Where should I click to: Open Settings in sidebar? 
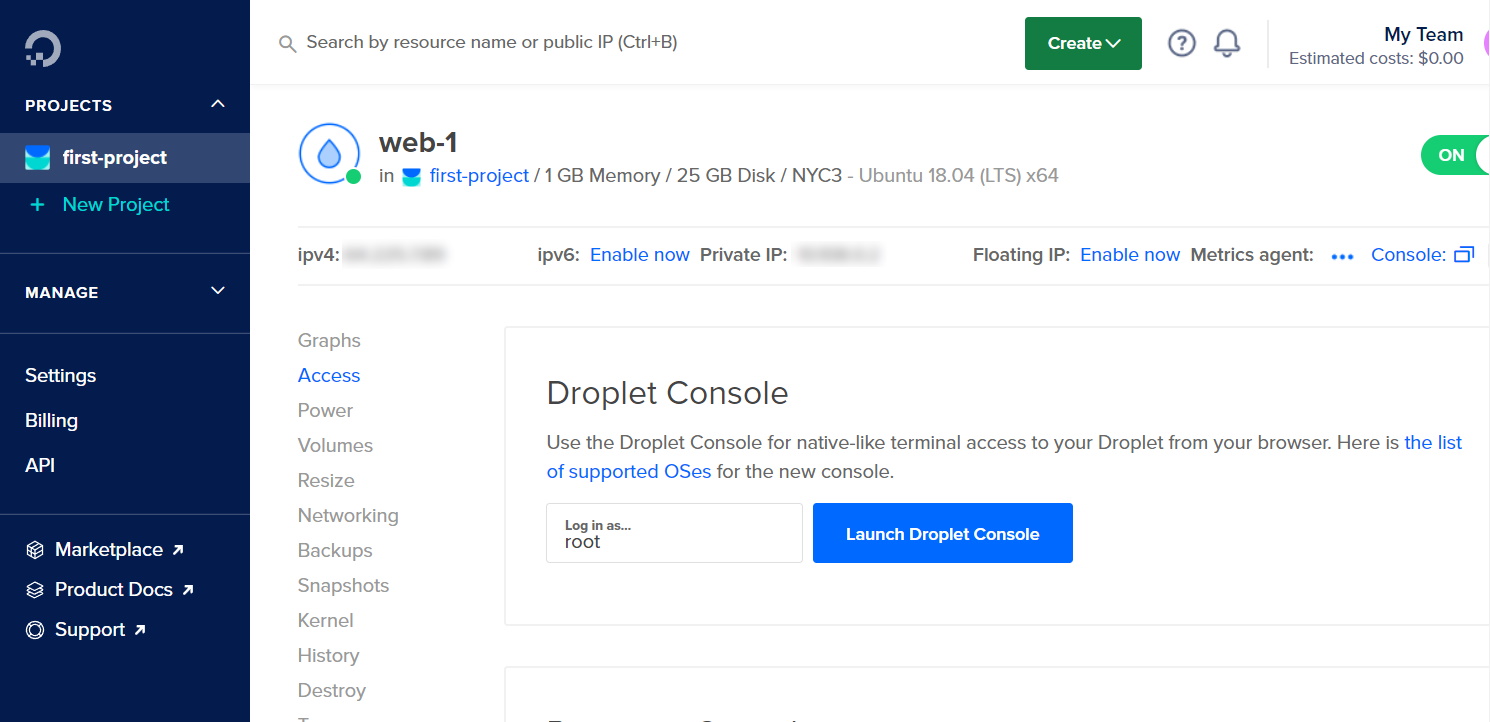click(61, 376)
